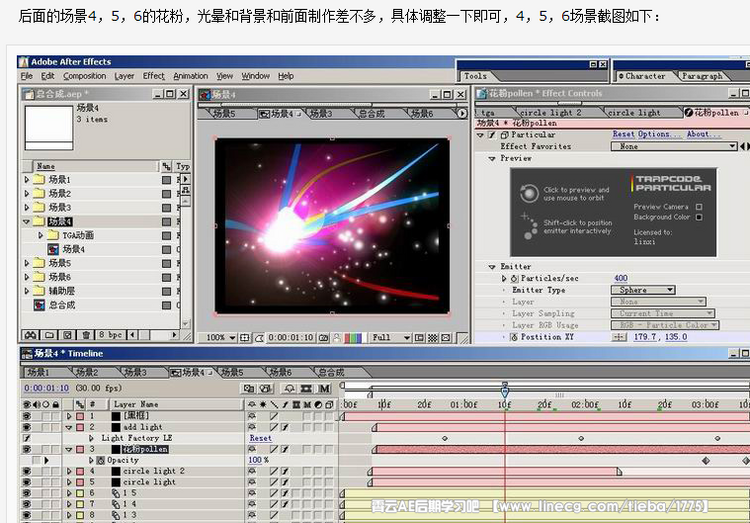Viewport: 750px width, 523px height.
Task: Hide the add light layer via eye icon
Action: pyautogui.click(x=27, y=427)
